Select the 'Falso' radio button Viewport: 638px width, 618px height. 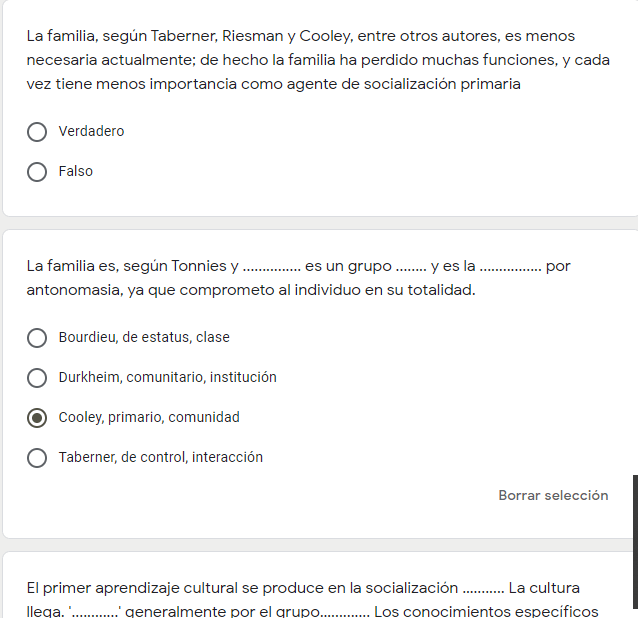click(x=37, y=172)
